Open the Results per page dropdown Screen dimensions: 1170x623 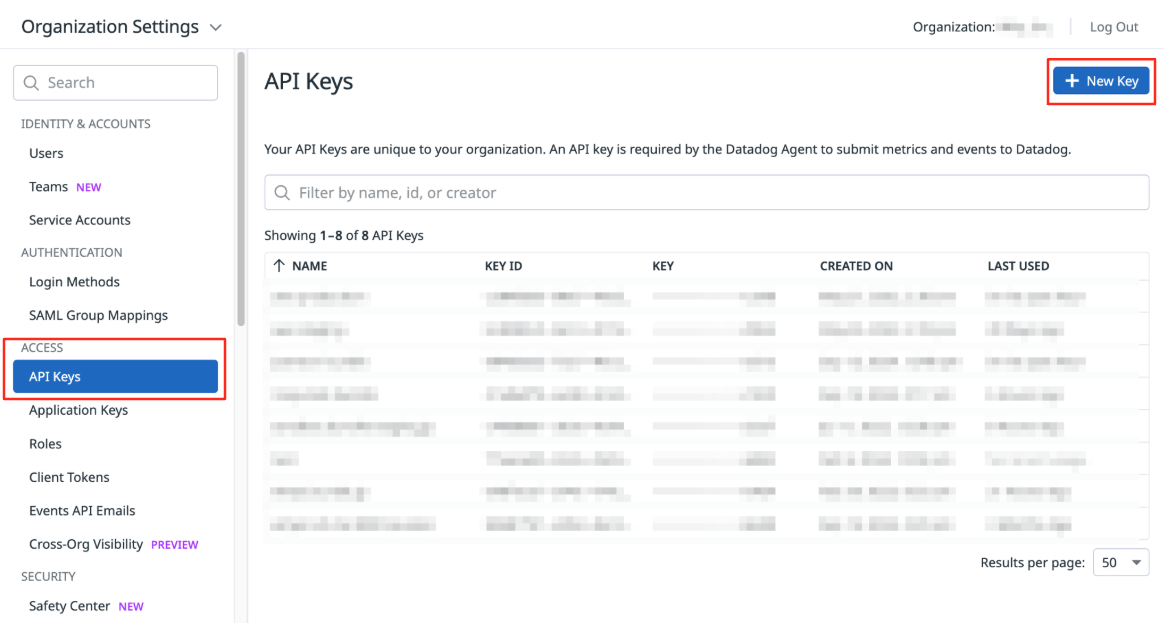tap(1121, 563)
